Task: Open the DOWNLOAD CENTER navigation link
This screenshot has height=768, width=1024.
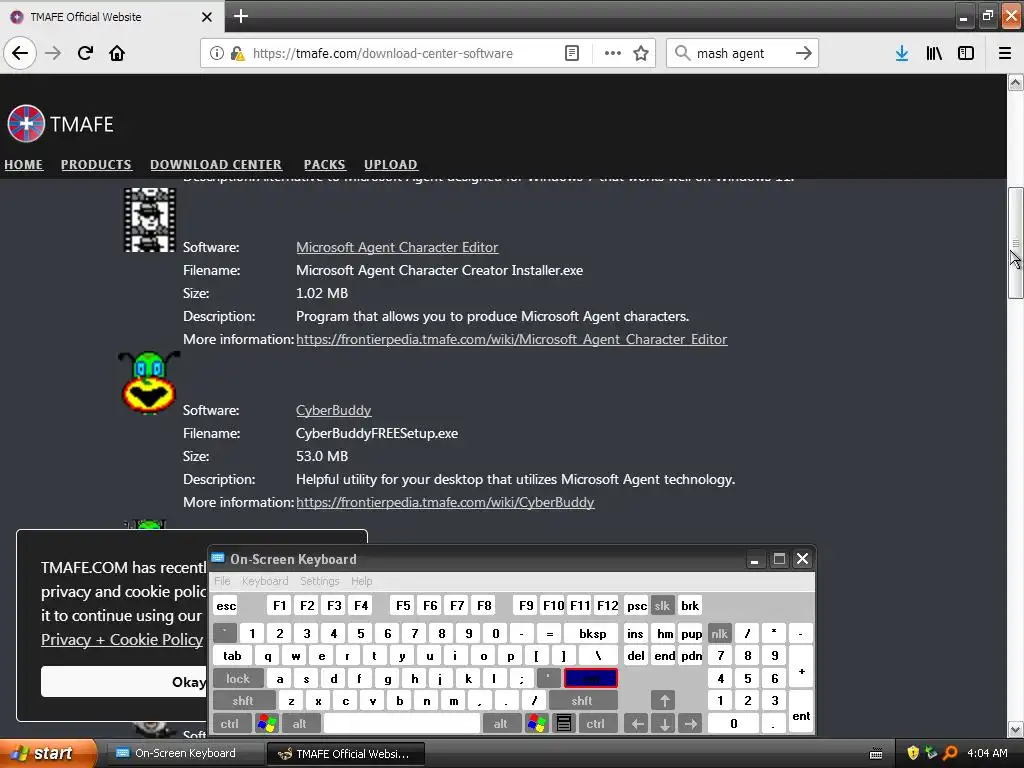Action: [216, 165]
